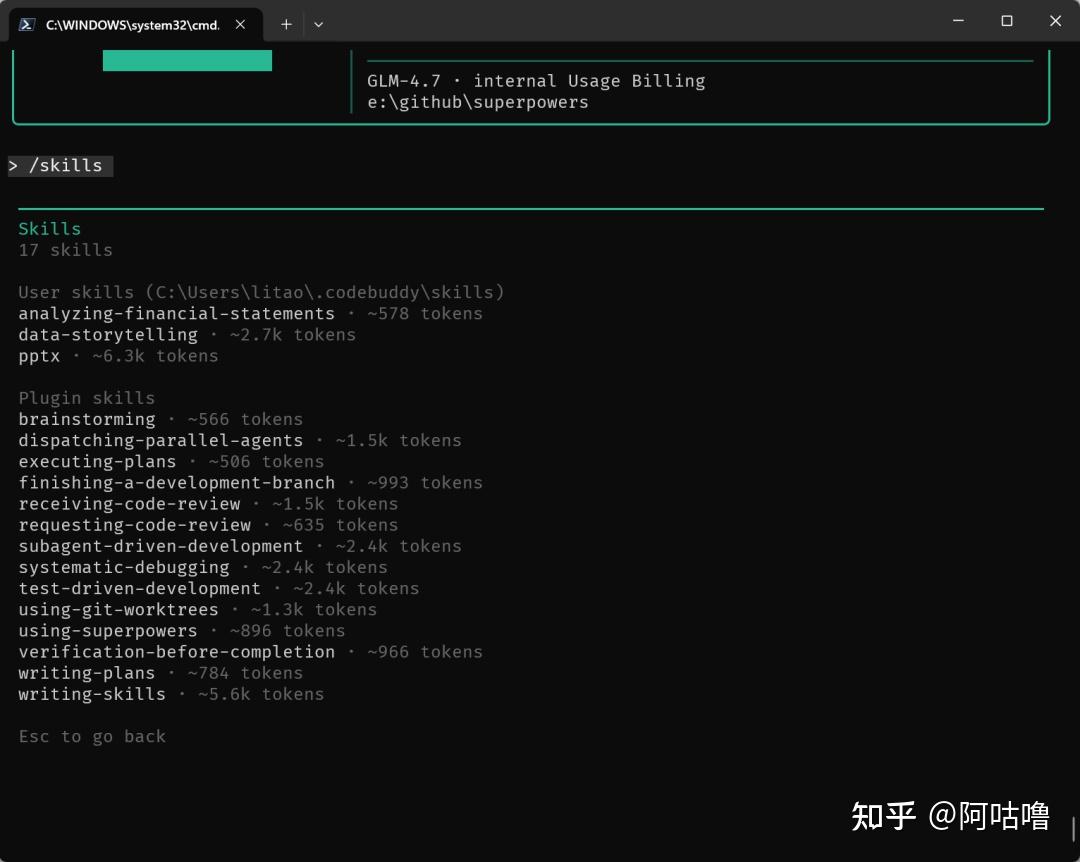This screenshot has width=1080, height=862.
Task: Minimize the terminal window
Action: (958, 21)
